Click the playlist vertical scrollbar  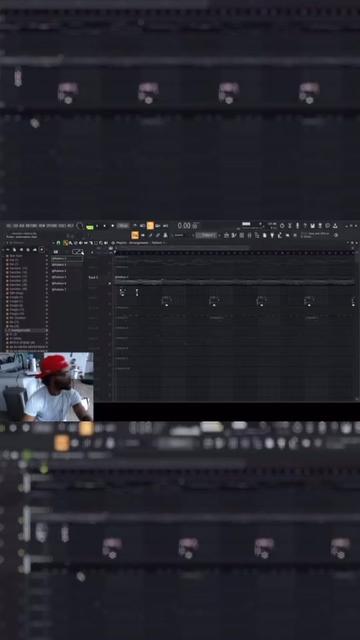(x=357, y=324)
